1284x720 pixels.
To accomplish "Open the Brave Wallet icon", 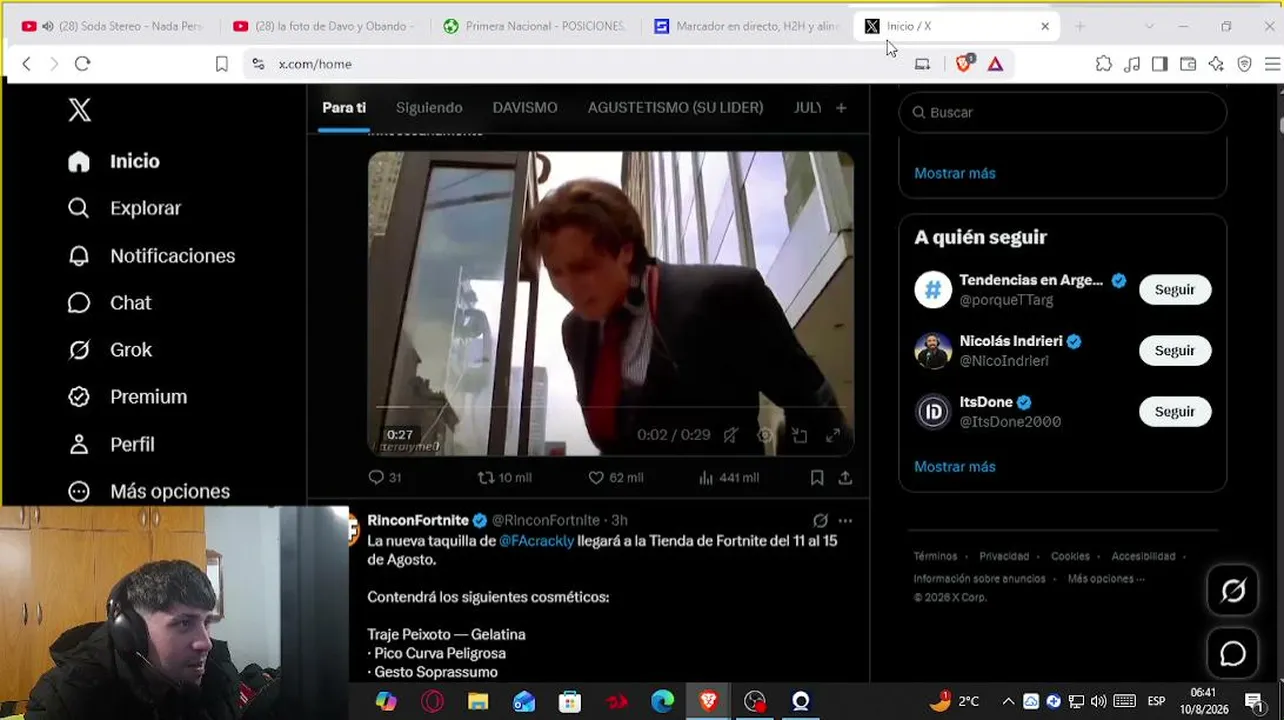I will click(x=1188, y=64).
